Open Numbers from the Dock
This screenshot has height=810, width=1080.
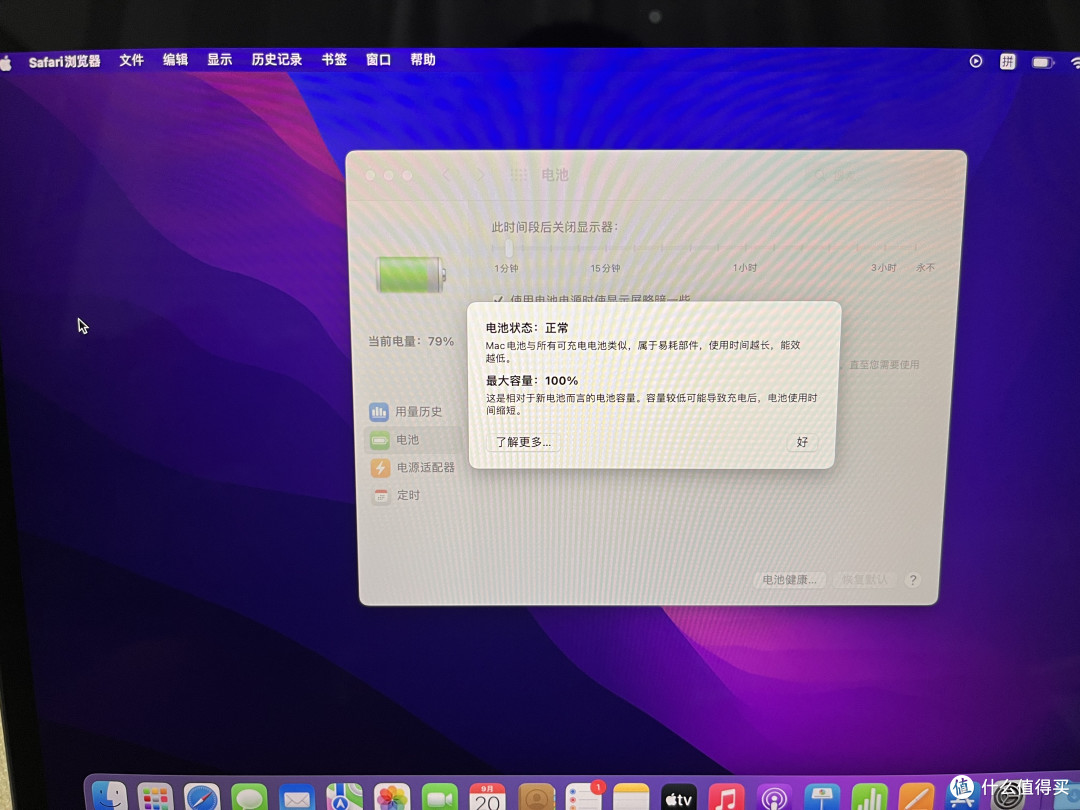[x=869, y=798]
